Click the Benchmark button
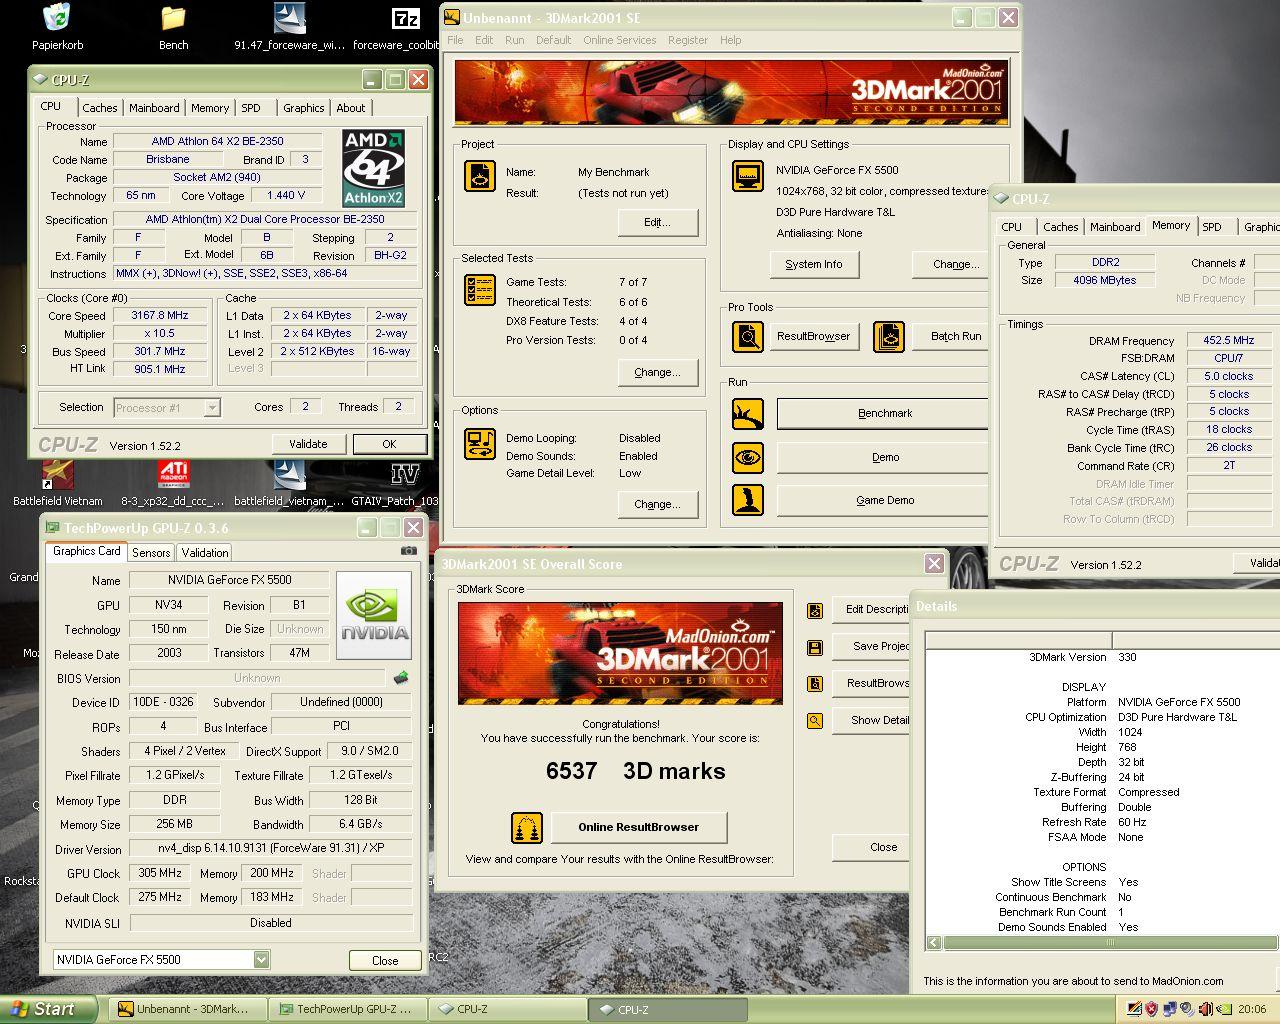Viewport: 1280px width, 1024px height. pos(884,413)
